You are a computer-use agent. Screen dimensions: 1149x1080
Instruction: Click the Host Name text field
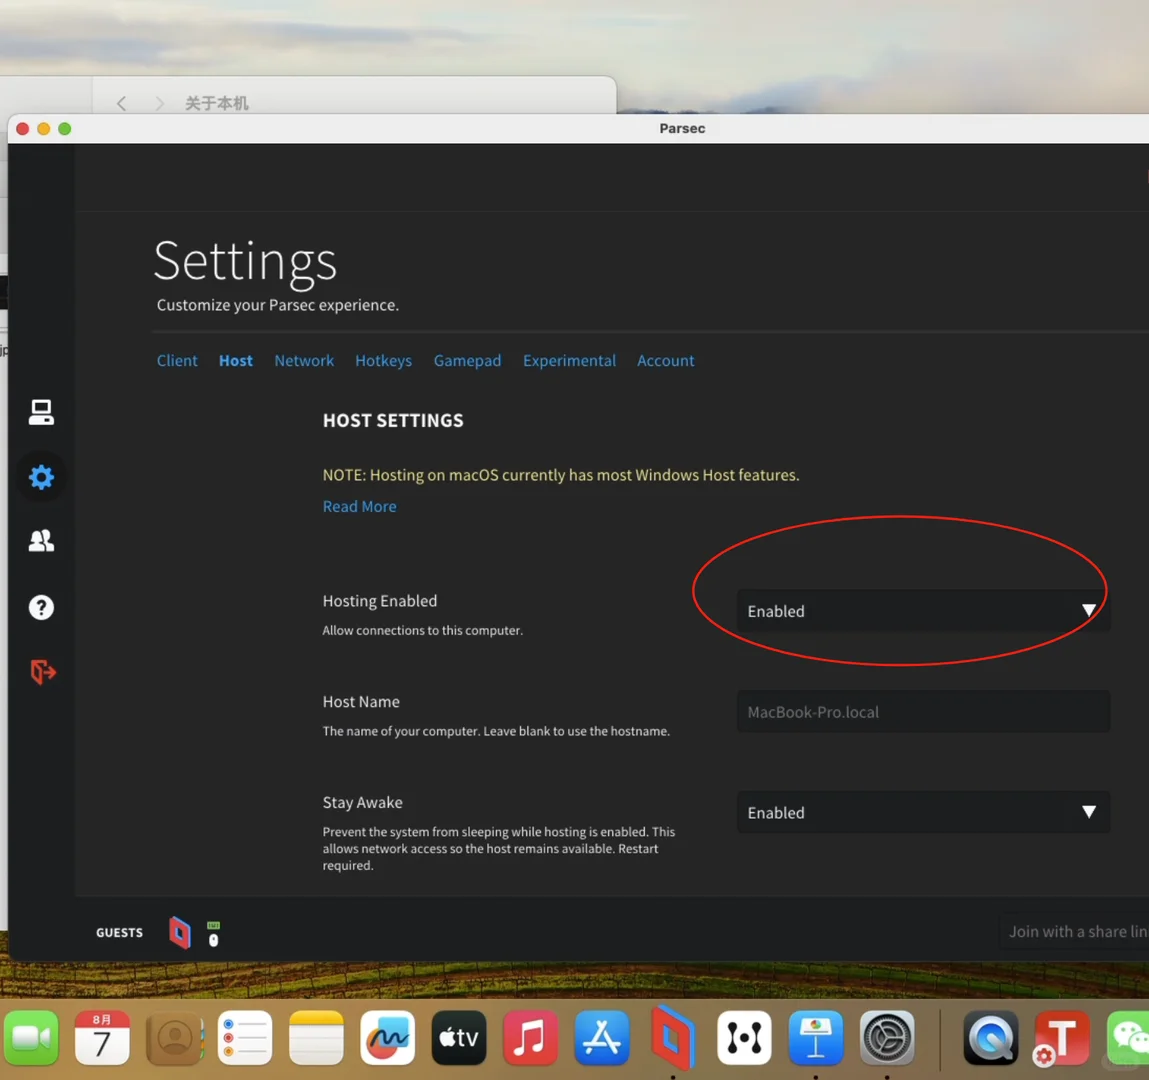pos(923,711)
